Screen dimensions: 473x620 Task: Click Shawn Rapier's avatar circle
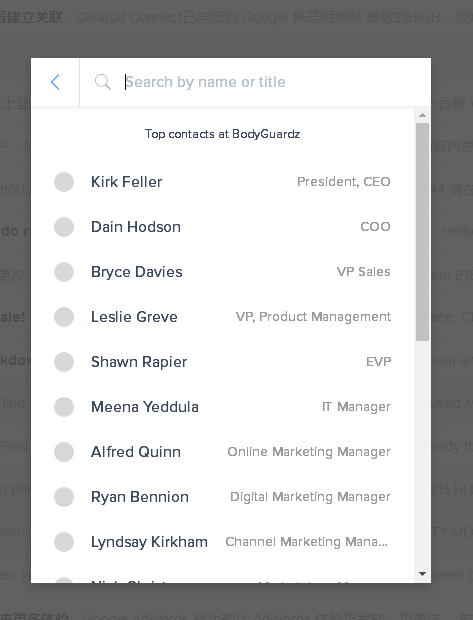pyautogui.click(x=64, y=362)
